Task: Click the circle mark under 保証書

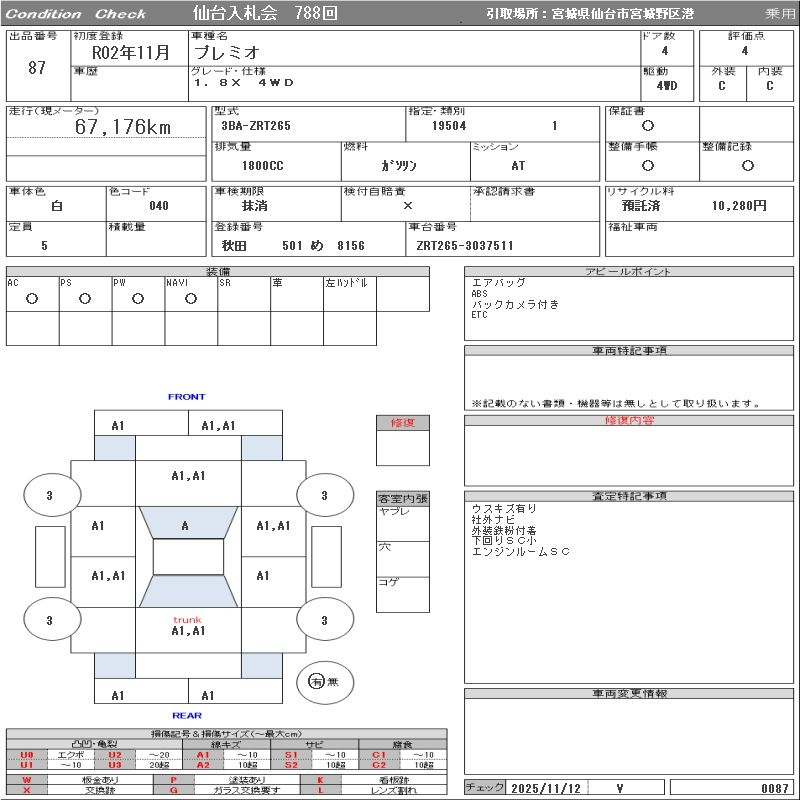Action: tap(648, 126)
